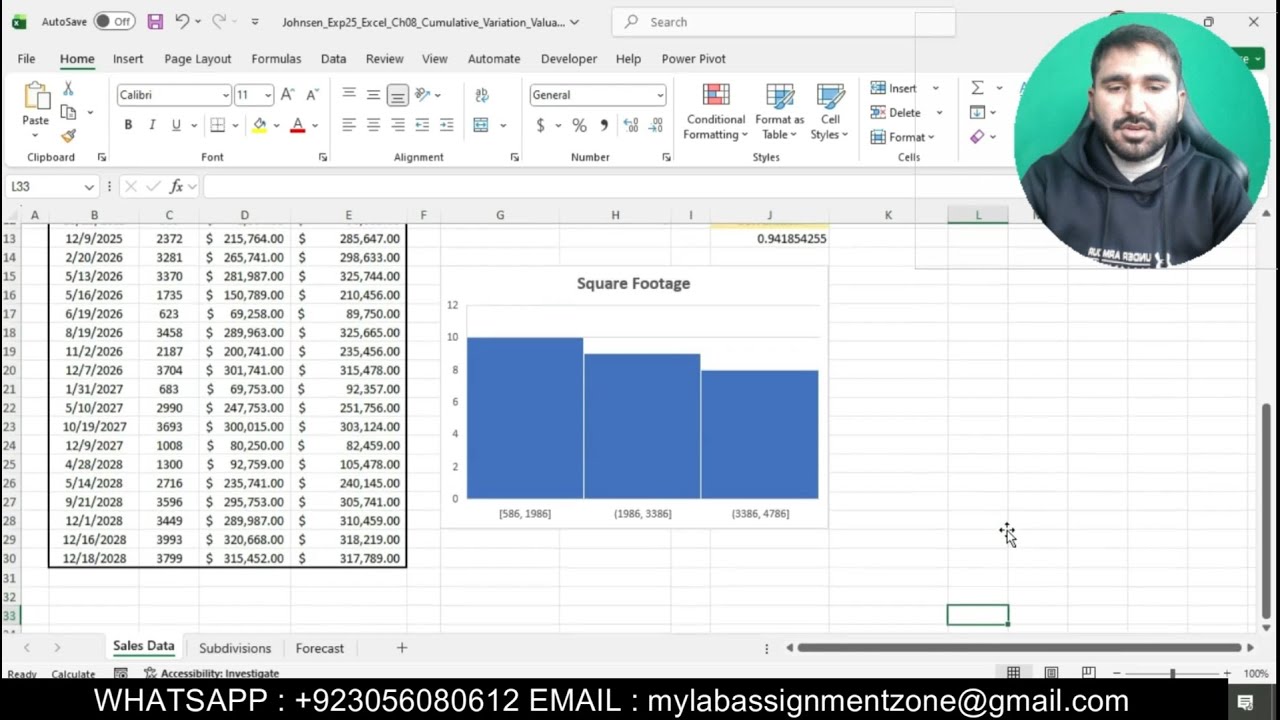Switch to Insert ribbon tab
The width and height of the screenshot is (1280, 720).
click(x=128, y=58)
